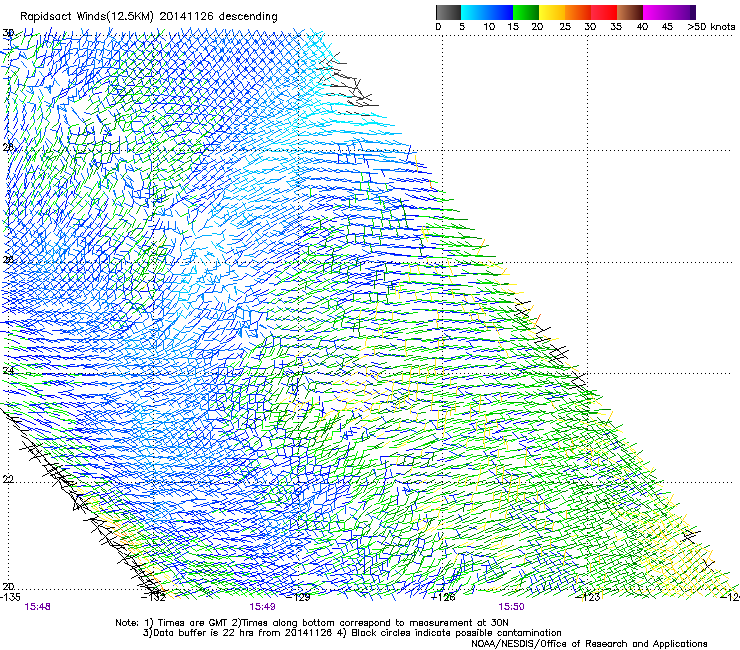Image resolution: width=740 pixels, height=650 pixels.
Task: Click the "45" legend scale label
Action: tap(667, 27)
